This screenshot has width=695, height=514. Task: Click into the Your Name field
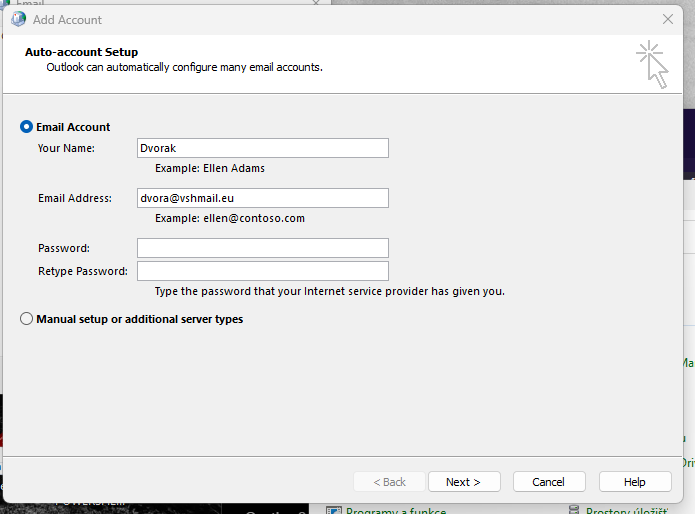click(263, 148)
